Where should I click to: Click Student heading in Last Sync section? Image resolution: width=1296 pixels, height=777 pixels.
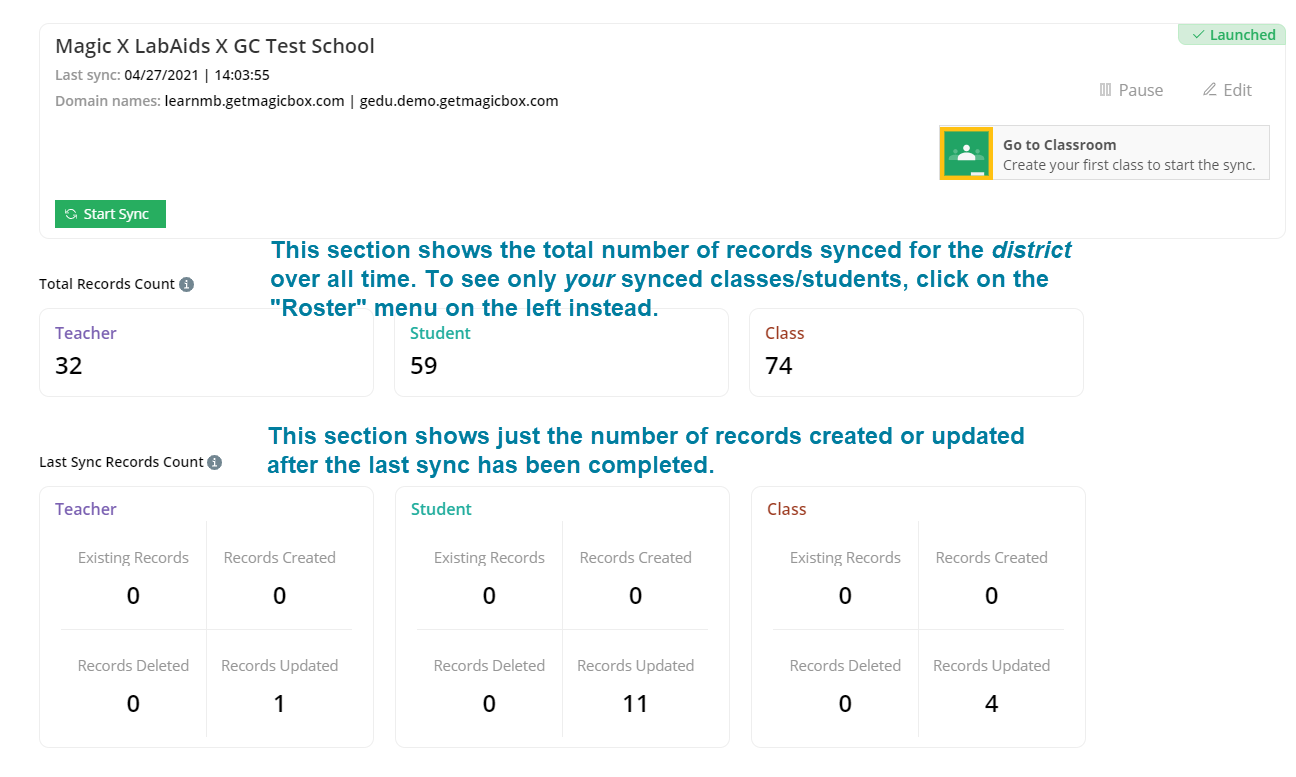441,509
